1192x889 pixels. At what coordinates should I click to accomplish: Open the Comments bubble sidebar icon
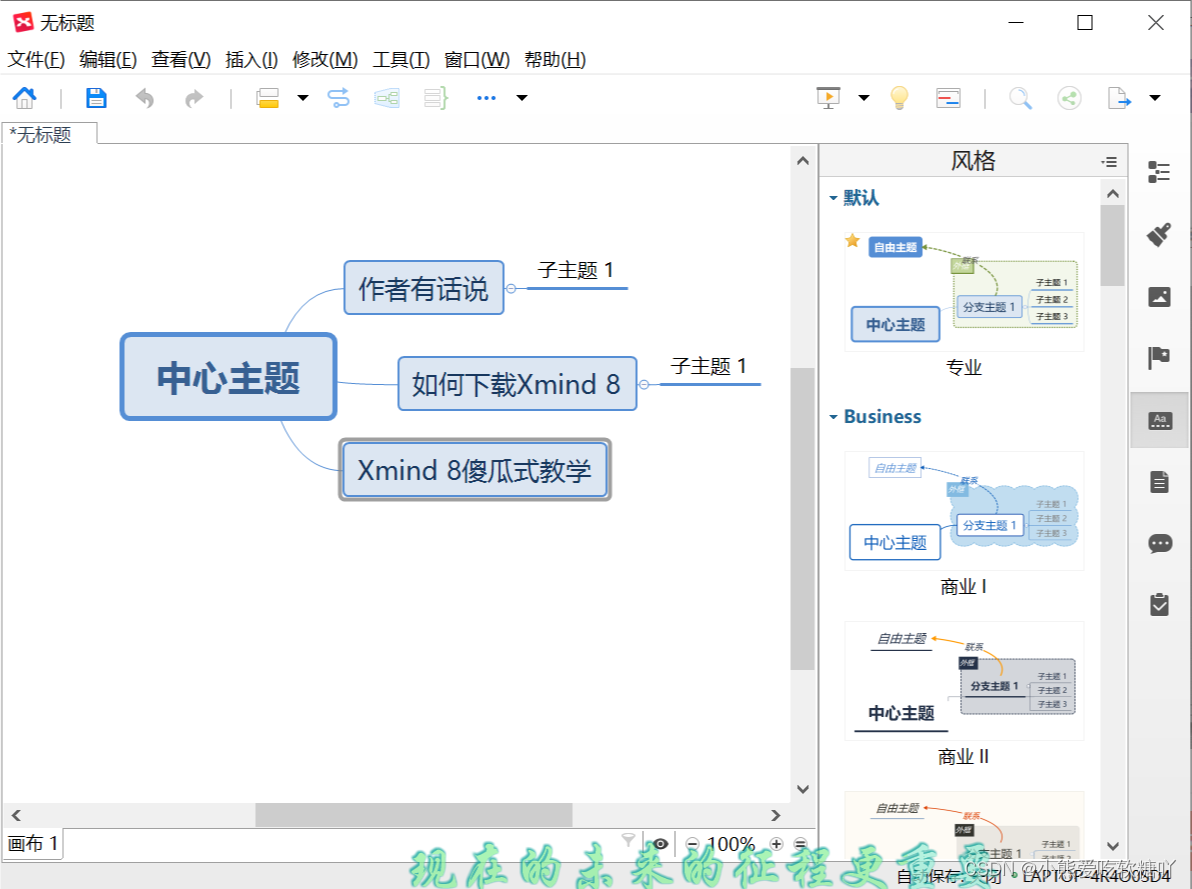(x=1160, y=544)
